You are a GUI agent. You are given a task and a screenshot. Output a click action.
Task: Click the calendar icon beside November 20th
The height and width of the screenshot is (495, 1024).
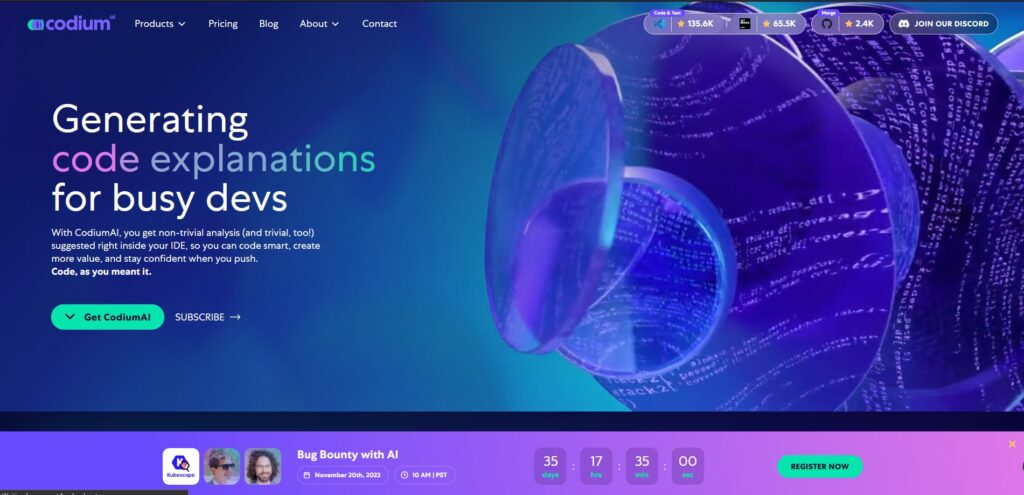click(x=307, y=475)
